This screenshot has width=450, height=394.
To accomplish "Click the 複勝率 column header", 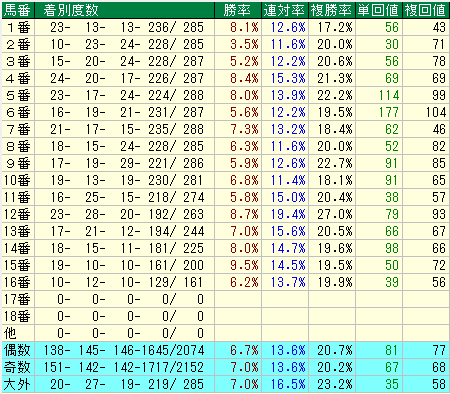I will coord(331,10).
